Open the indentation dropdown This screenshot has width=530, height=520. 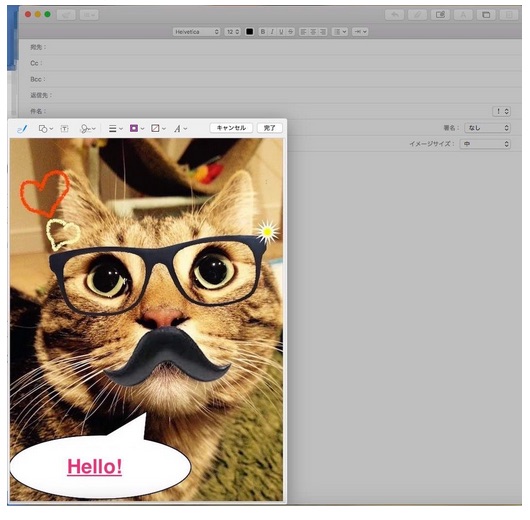pyautogui.click(x=360, y=32)
